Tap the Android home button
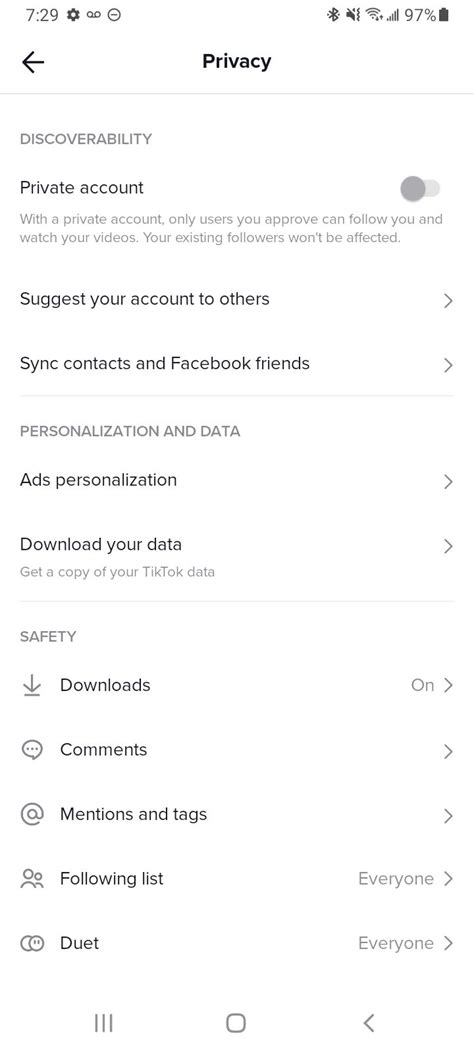 236,1022
